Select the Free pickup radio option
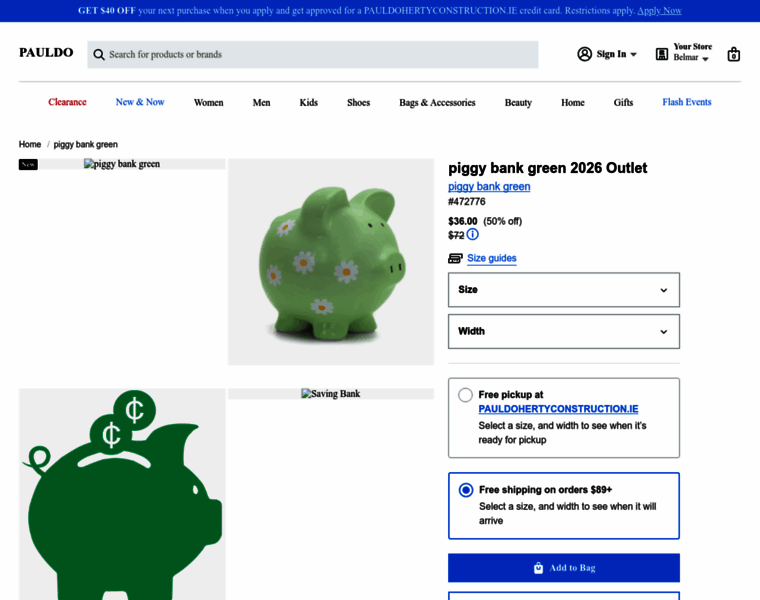The image size is (760, 600). (465, 395)
